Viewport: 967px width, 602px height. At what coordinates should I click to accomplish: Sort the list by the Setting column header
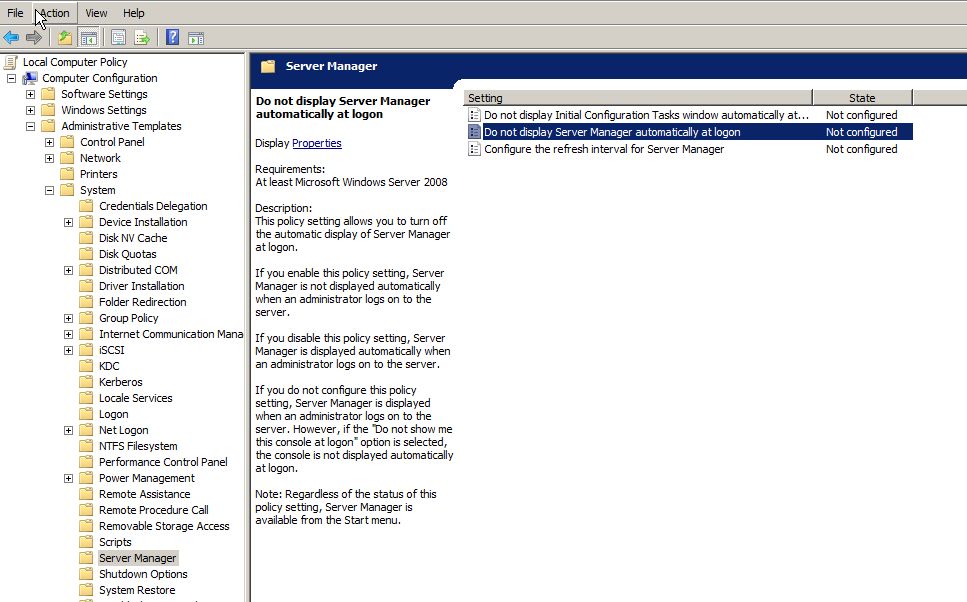[638, 98]
